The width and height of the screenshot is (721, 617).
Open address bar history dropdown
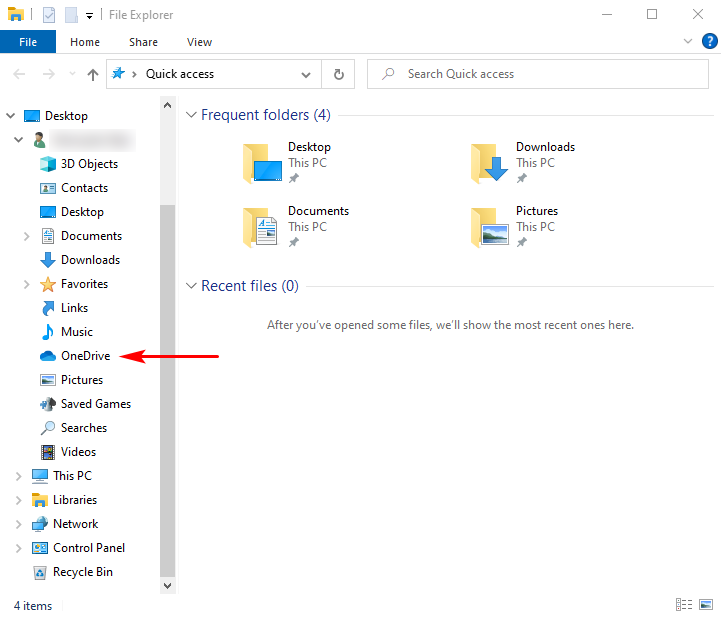point(307,74)
